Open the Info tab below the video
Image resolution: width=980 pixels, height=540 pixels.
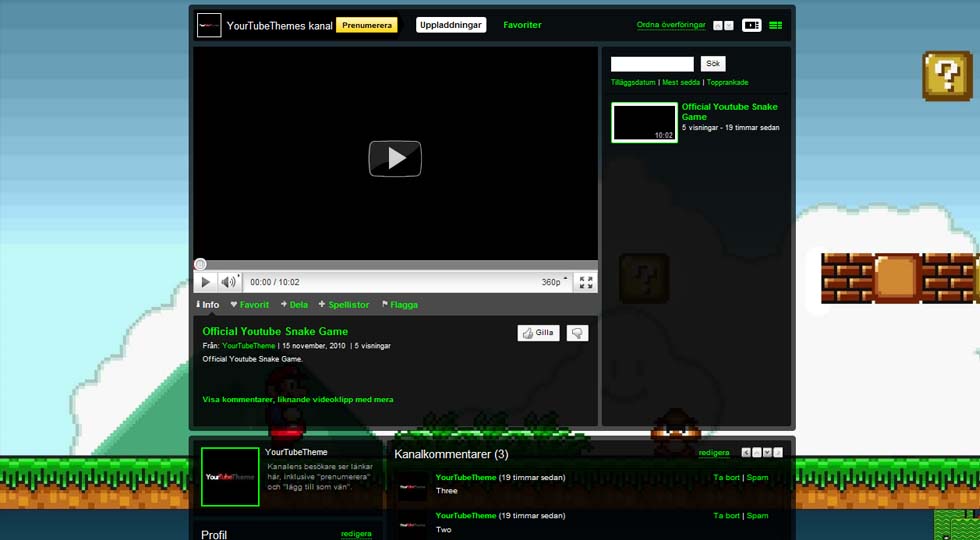pos(208,305)
